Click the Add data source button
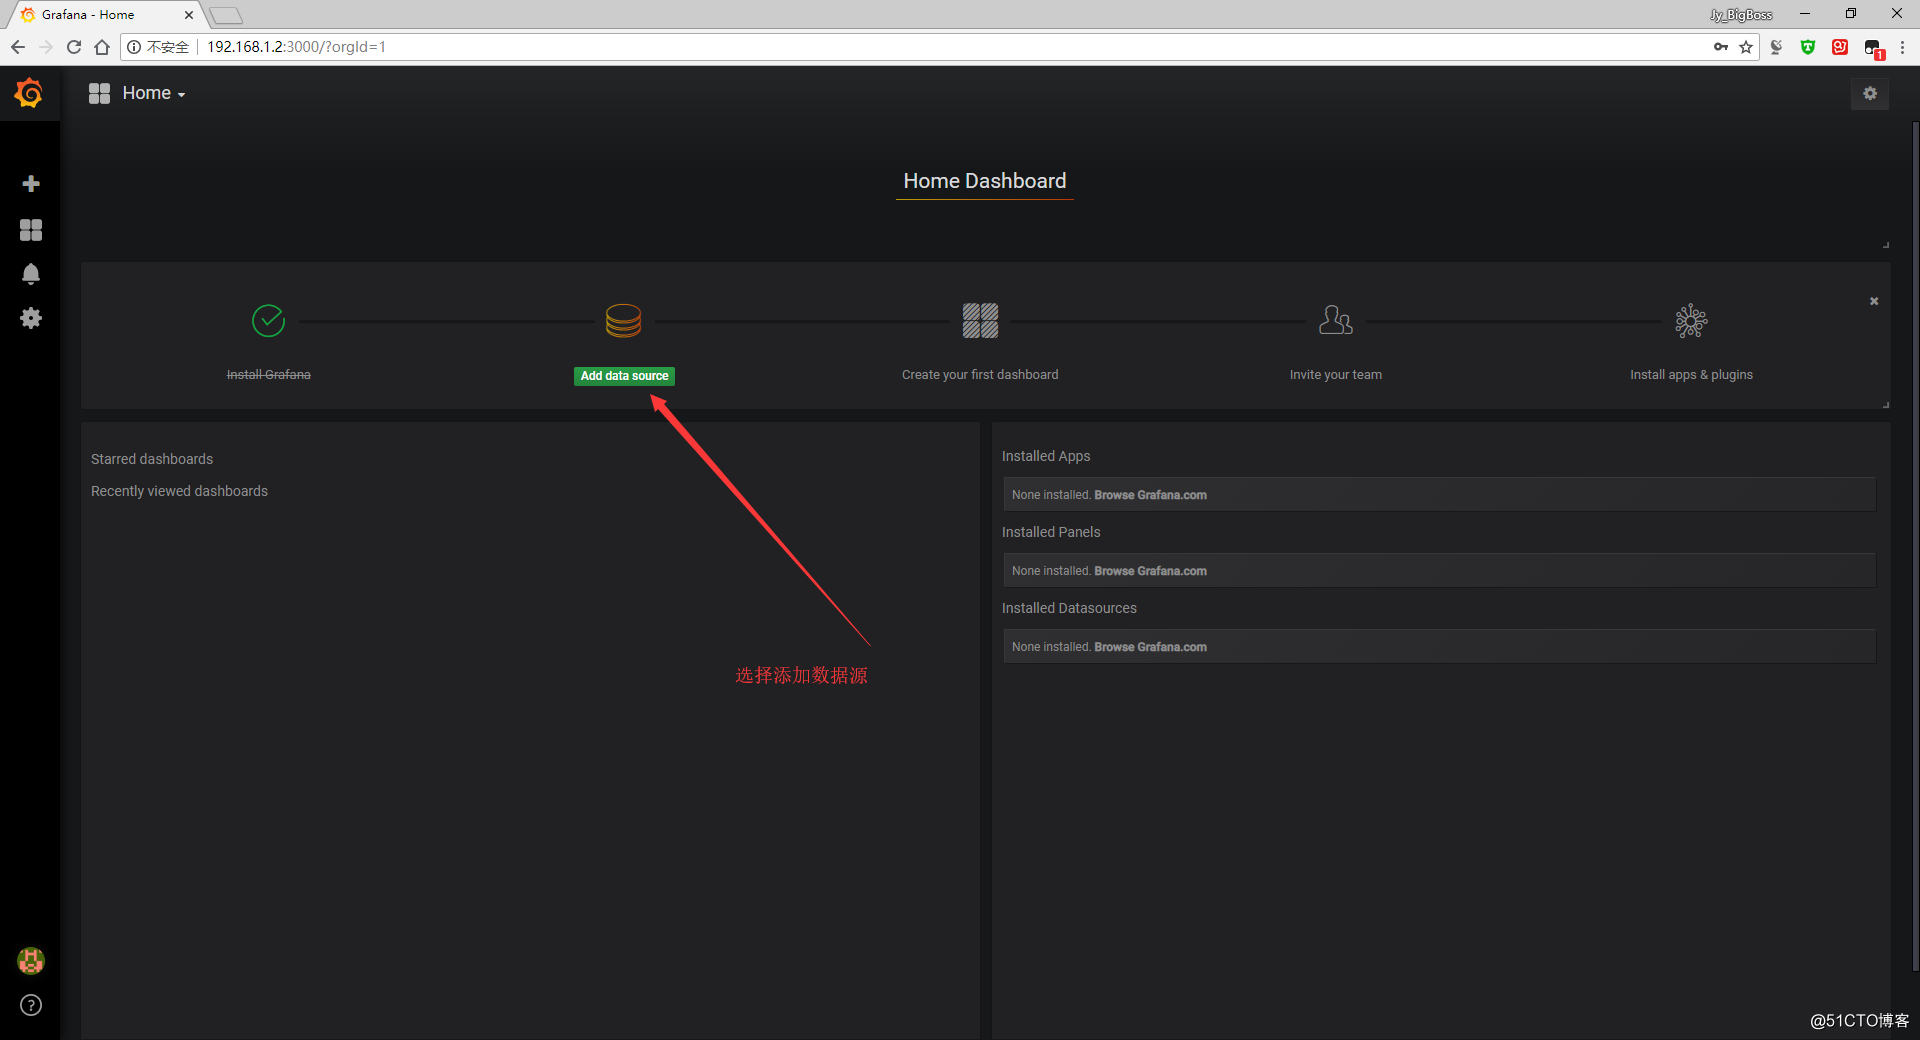Viewport: 1920px width, 1040px height. coord(624,376)
